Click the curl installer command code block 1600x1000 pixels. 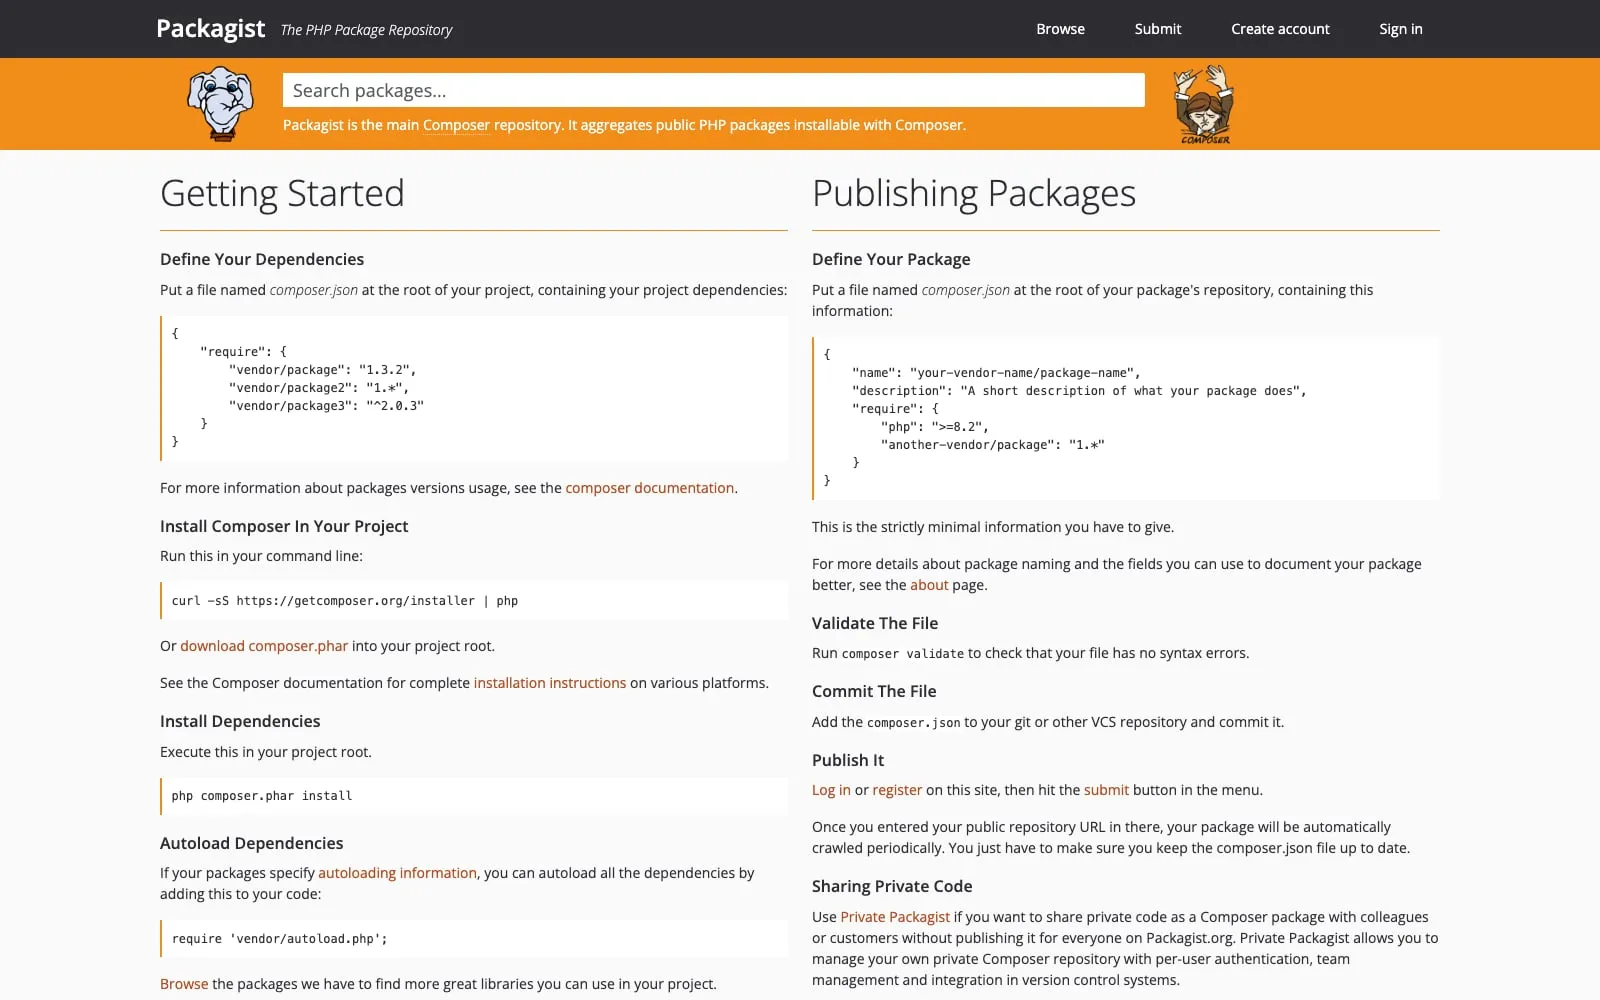point(474,601)
